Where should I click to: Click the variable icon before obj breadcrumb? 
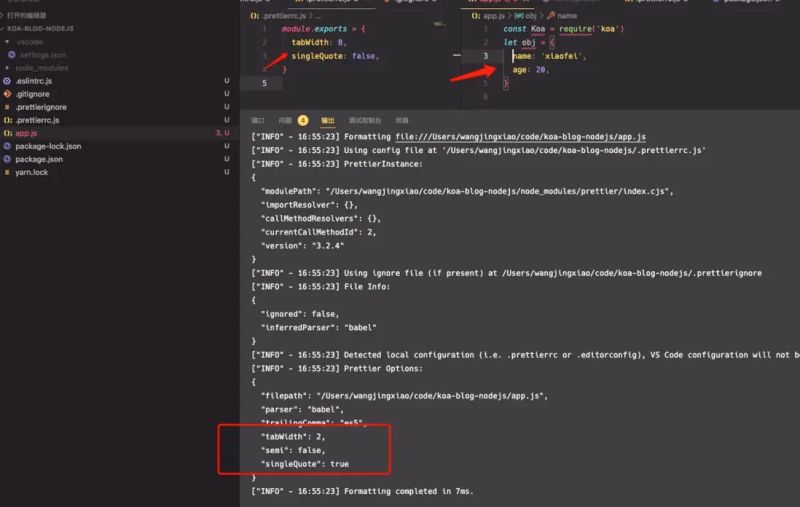tap(519, 16)
